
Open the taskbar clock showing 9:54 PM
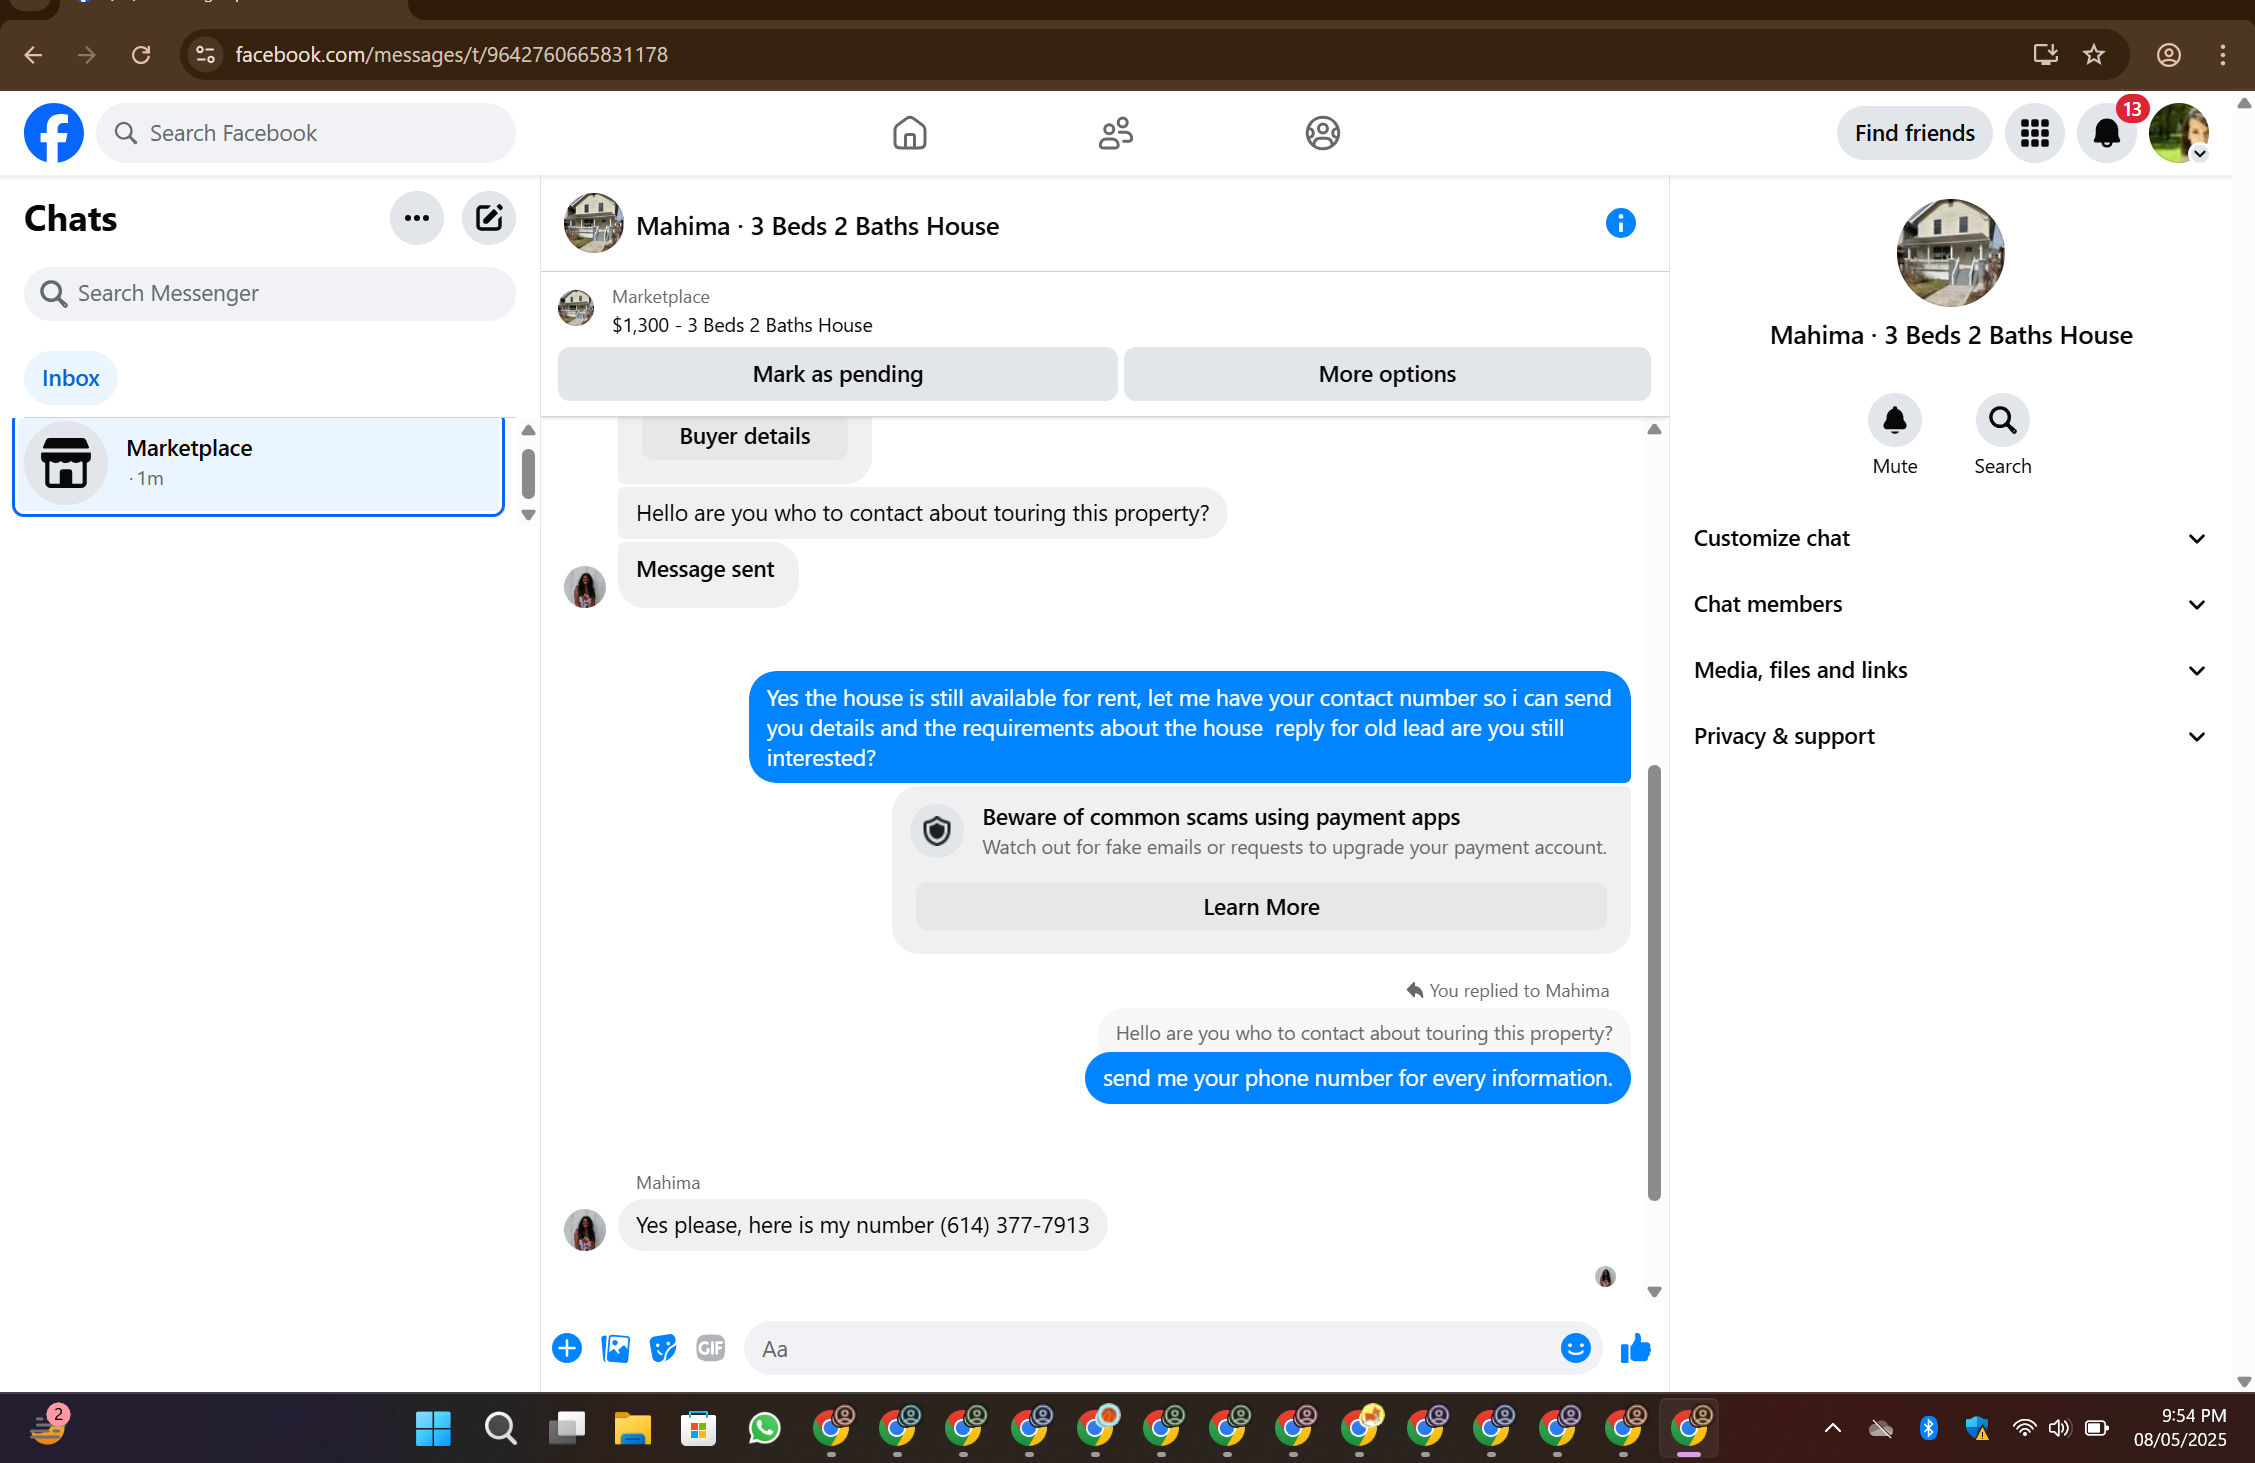pos(2179,1428)
